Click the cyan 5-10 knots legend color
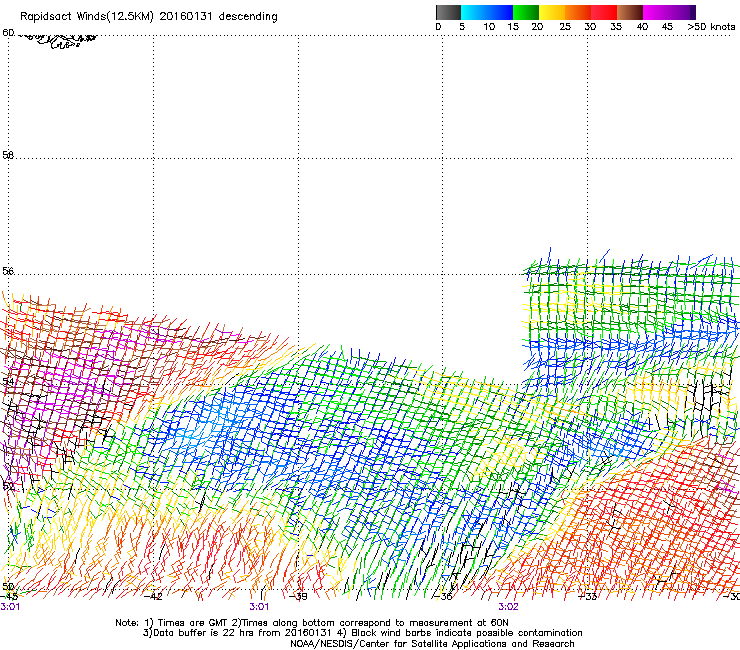740x650 pixels. point(474,12)
